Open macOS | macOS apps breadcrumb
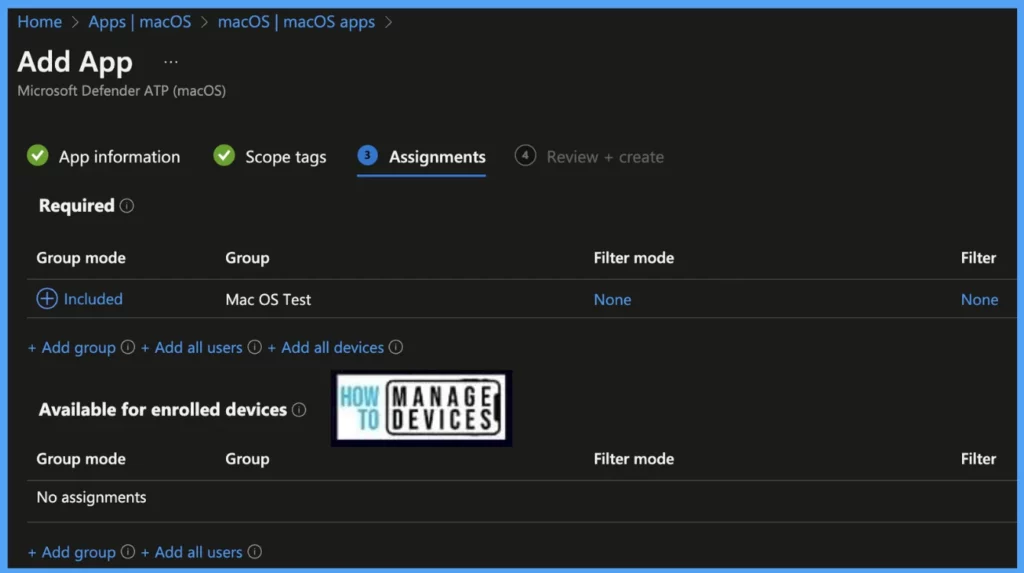Image resolution: width=1024 pixels, height=573 pixels. click(296, 22)
